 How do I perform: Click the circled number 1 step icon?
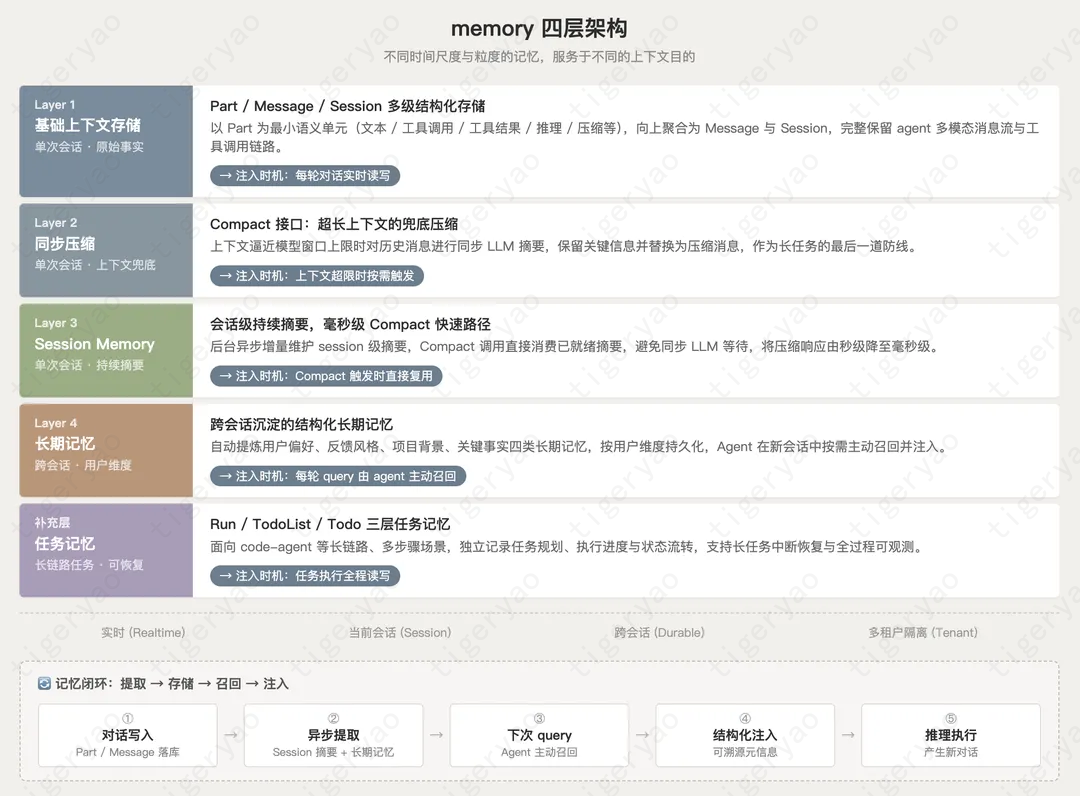click(127, 718)
